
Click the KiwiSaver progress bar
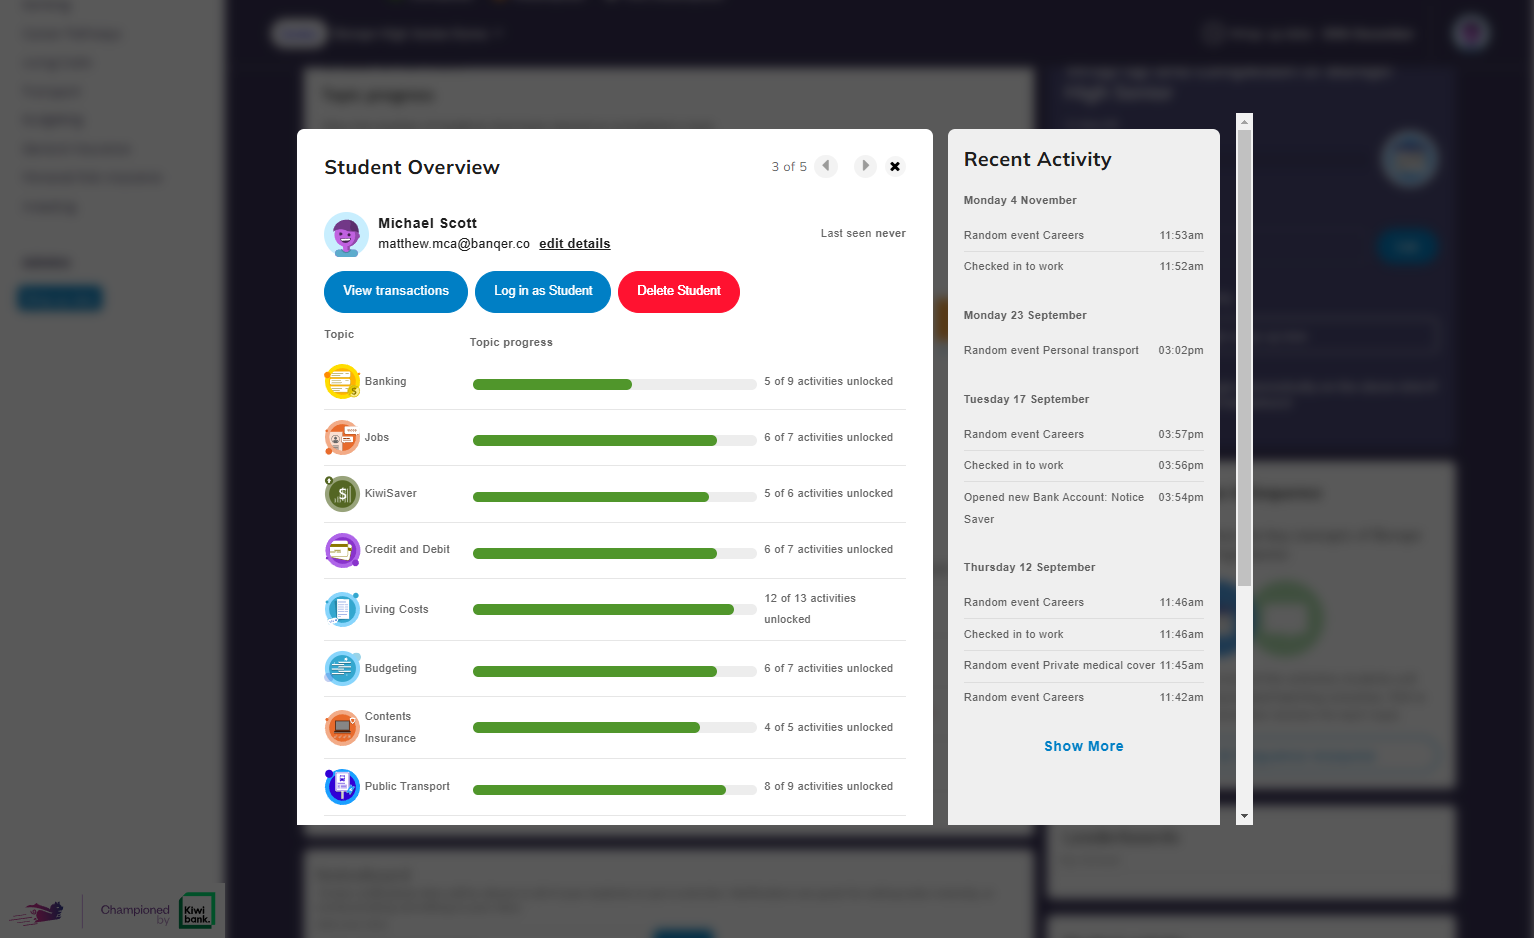pyautogui.click(x=614, y=497)
